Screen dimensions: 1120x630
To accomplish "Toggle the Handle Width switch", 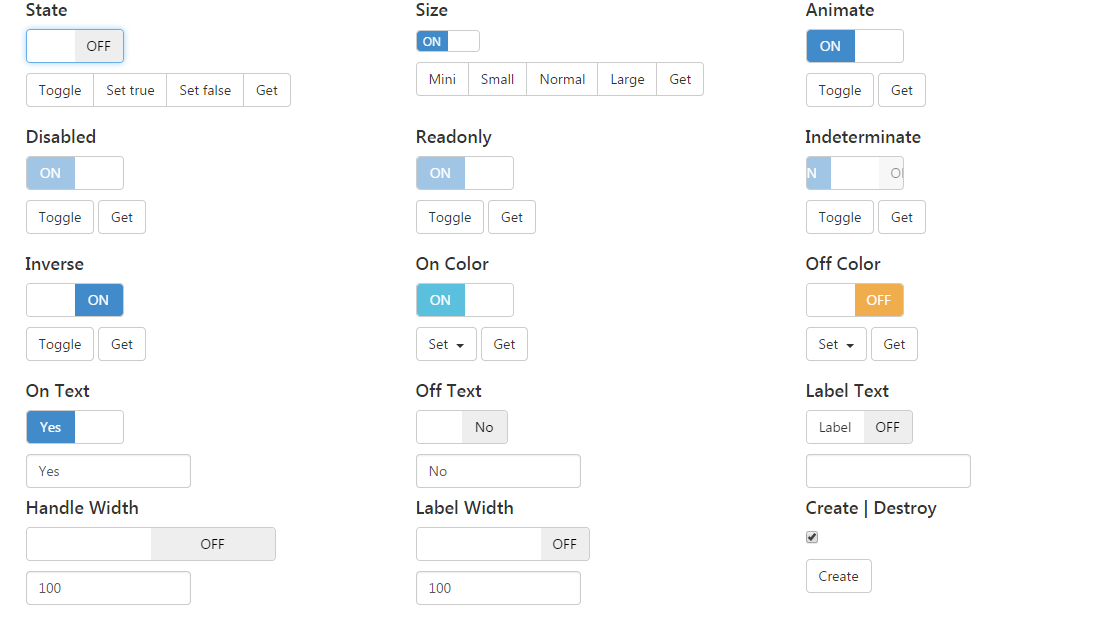I will pyautogui.click(x=151, y=544).
